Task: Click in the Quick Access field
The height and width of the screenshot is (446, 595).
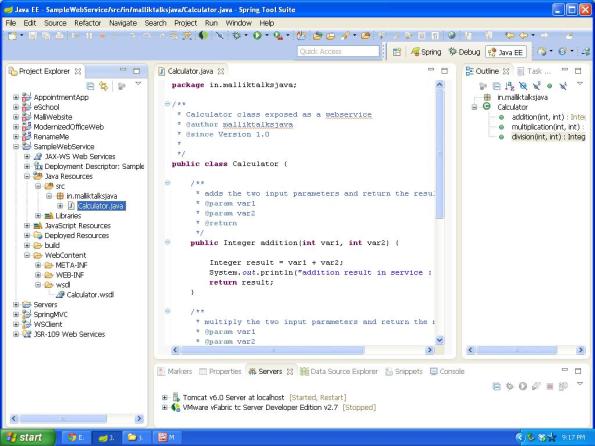Action: tap(338, 51)
